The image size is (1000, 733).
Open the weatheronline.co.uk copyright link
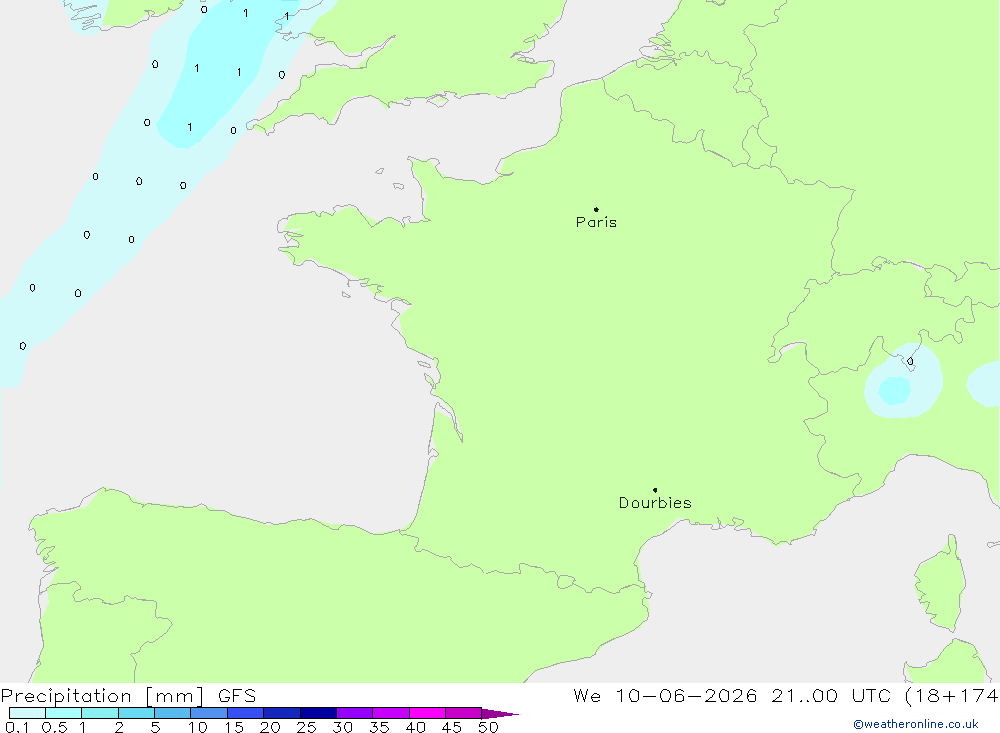coord(916,724)
